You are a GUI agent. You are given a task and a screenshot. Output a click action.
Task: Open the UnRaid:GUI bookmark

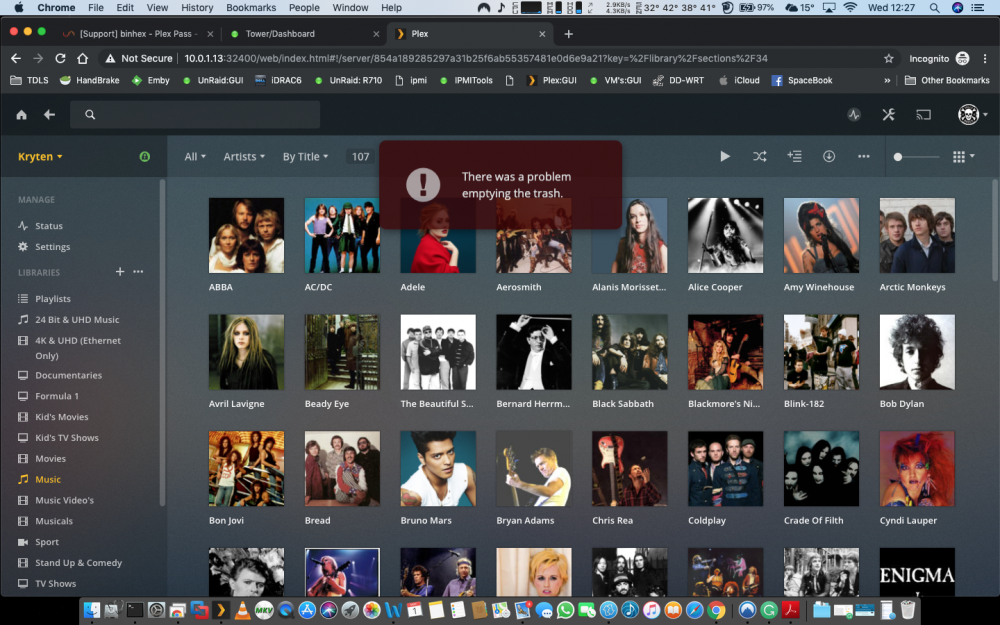213,80
